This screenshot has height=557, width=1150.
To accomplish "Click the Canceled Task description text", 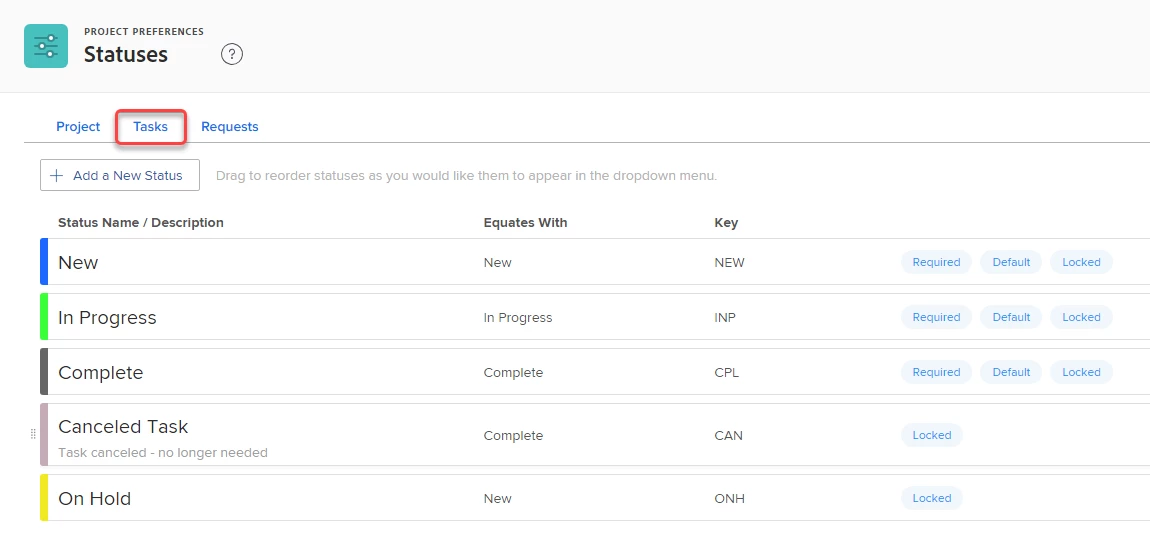I will (x=163, y=453).
